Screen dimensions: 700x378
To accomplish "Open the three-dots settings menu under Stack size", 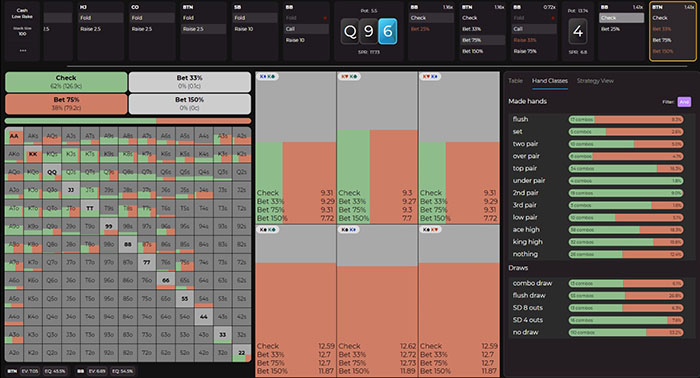I will pos(22,50).
